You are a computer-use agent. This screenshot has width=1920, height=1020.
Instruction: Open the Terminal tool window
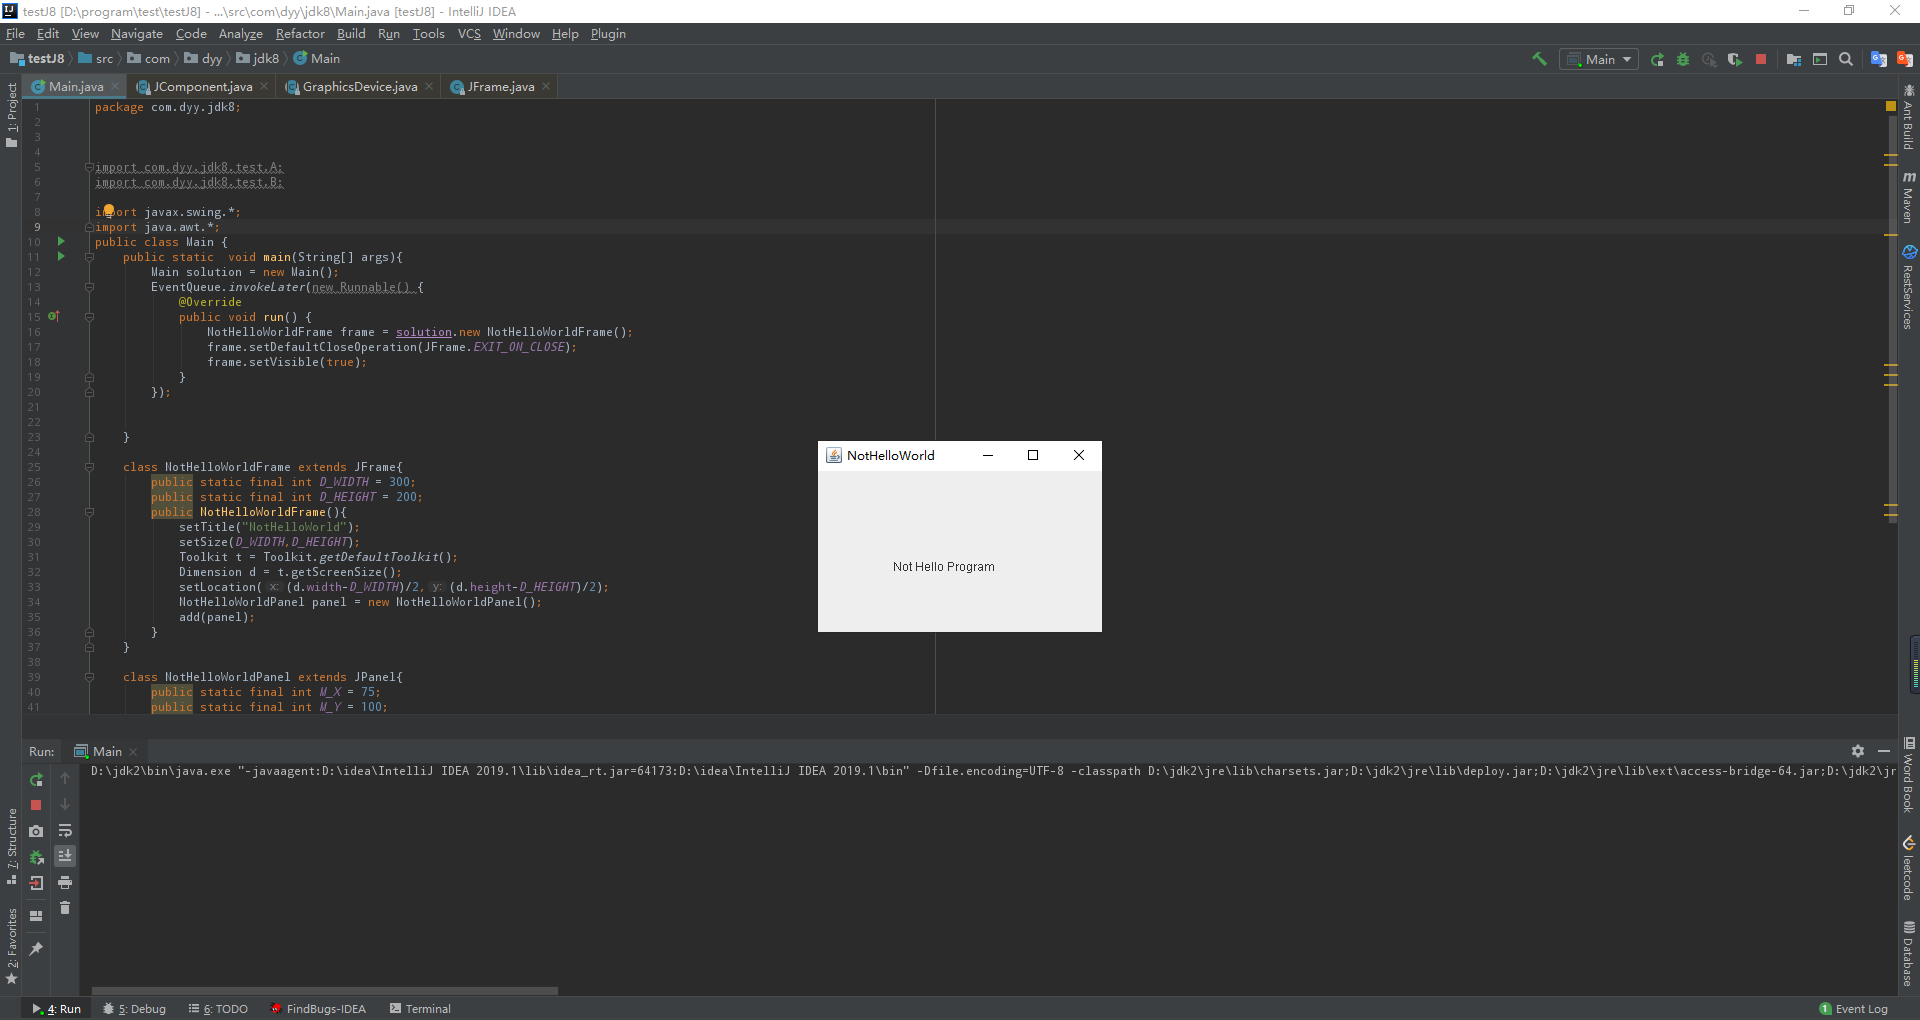(420, 1009)
